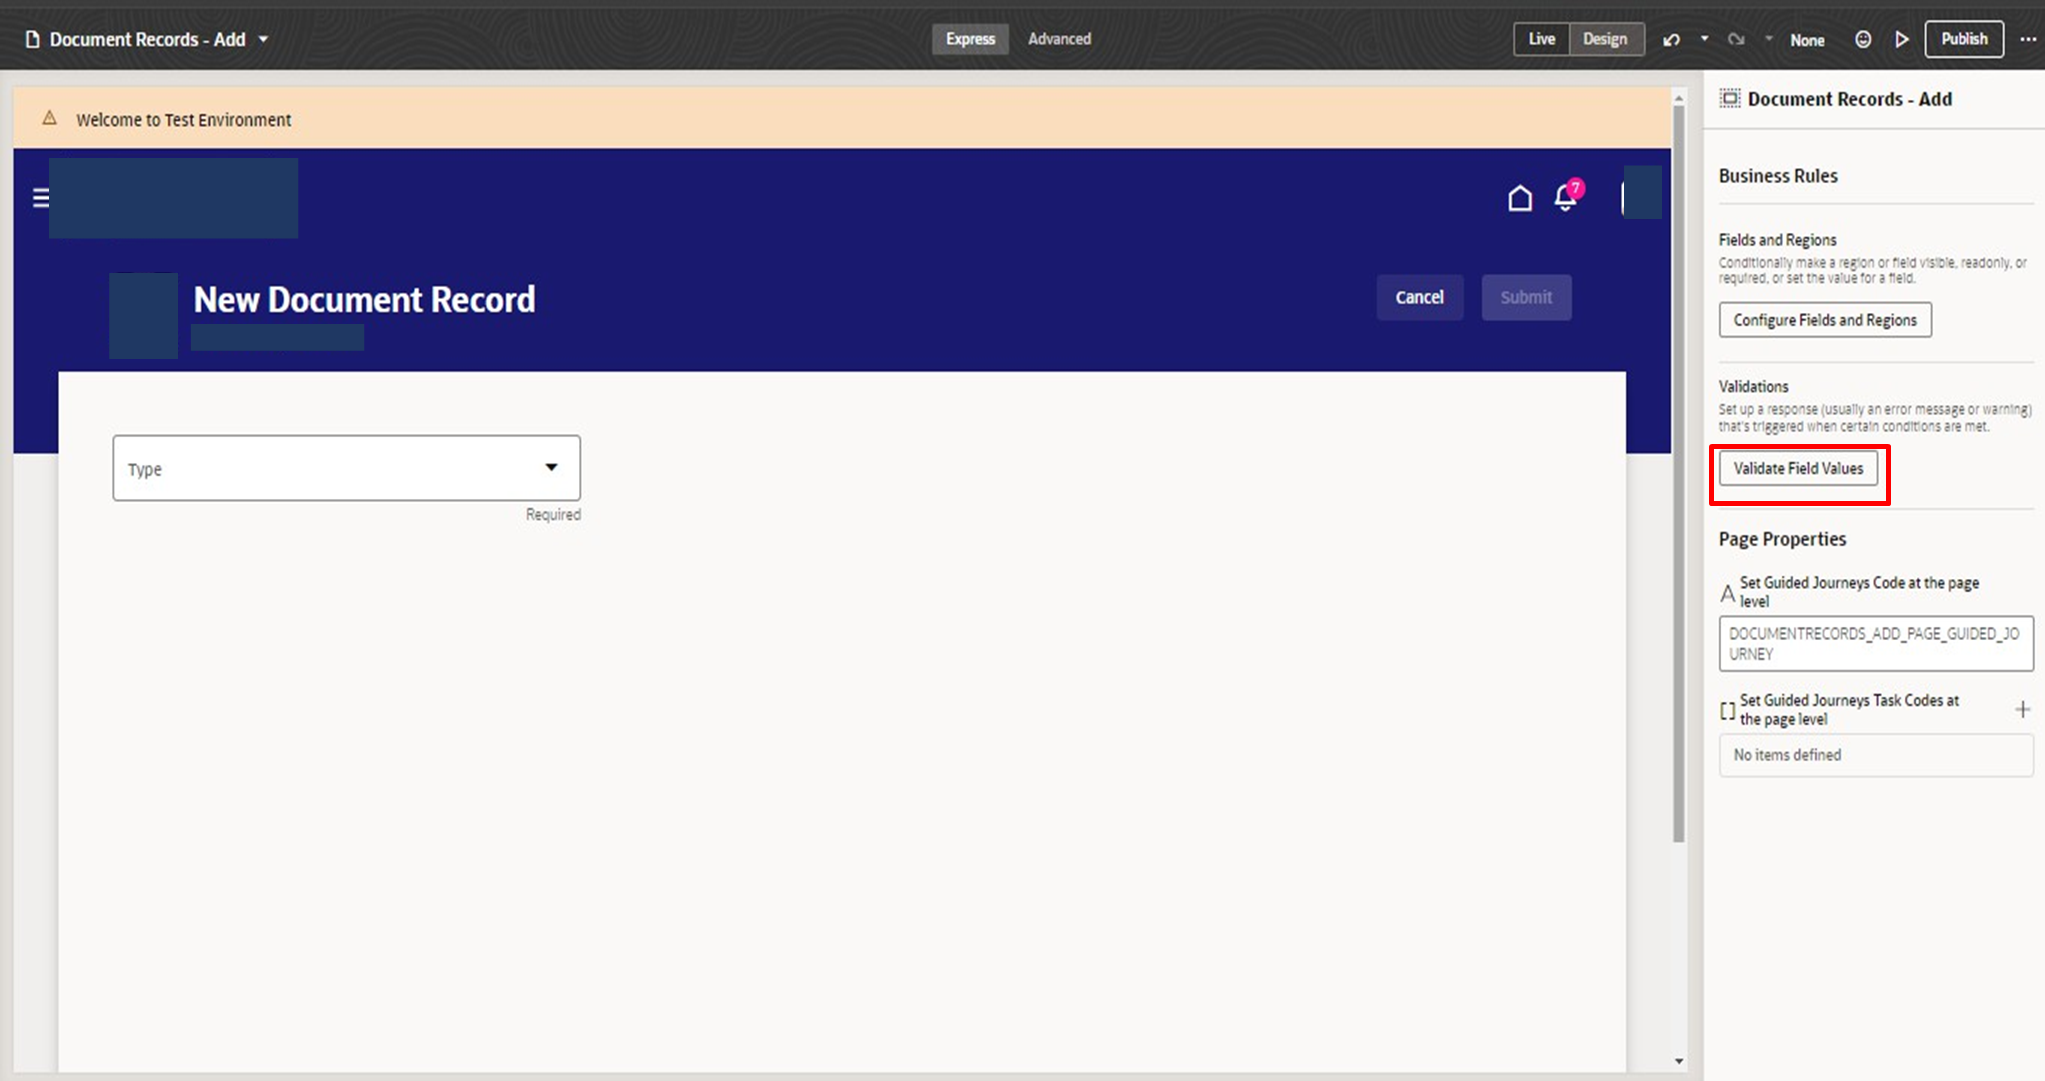Click the undo icon in the toolbar
Image resolution: width=2045 pixels, height=1081 pixels.
pyautogui.click(x=1671, y=38)
